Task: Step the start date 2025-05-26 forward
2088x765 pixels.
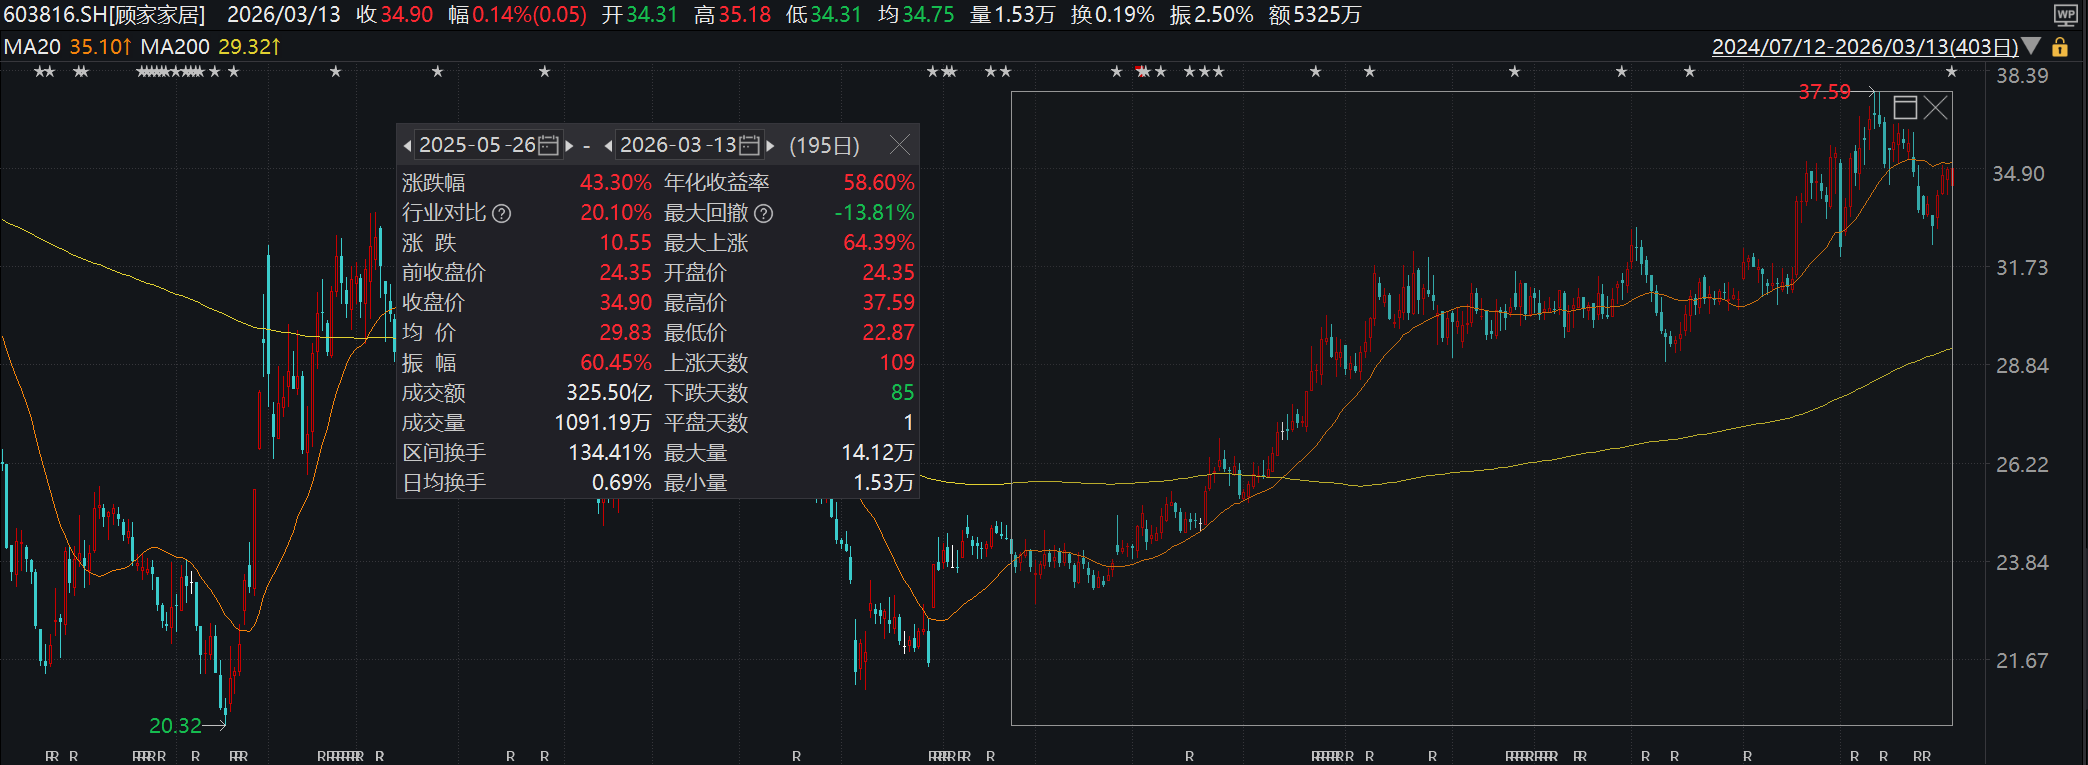Action: 569,146
